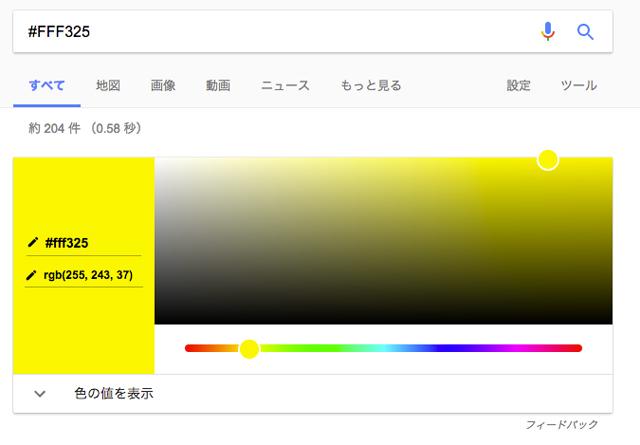Viewport: 640px width, 445px height.
Task: Click the pencil icon beside #fff325
Action: (x=33, y=242)
